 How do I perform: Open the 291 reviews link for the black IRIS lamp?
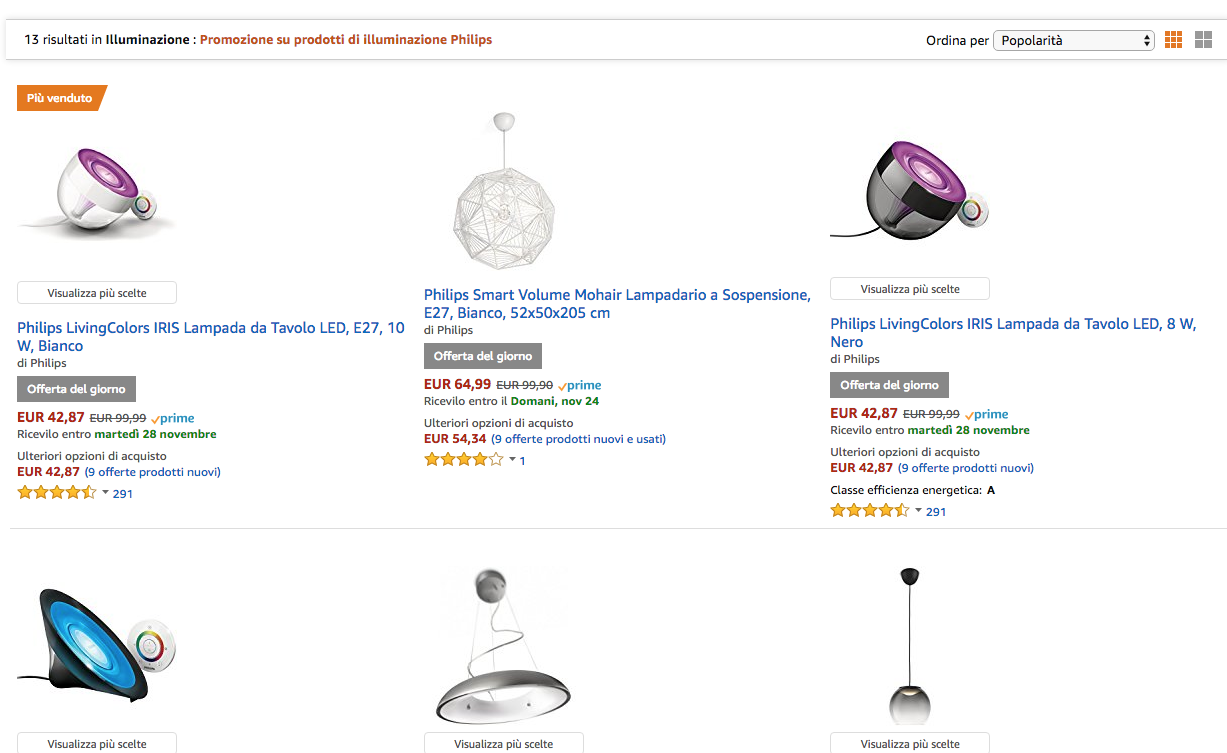(936, 511)
